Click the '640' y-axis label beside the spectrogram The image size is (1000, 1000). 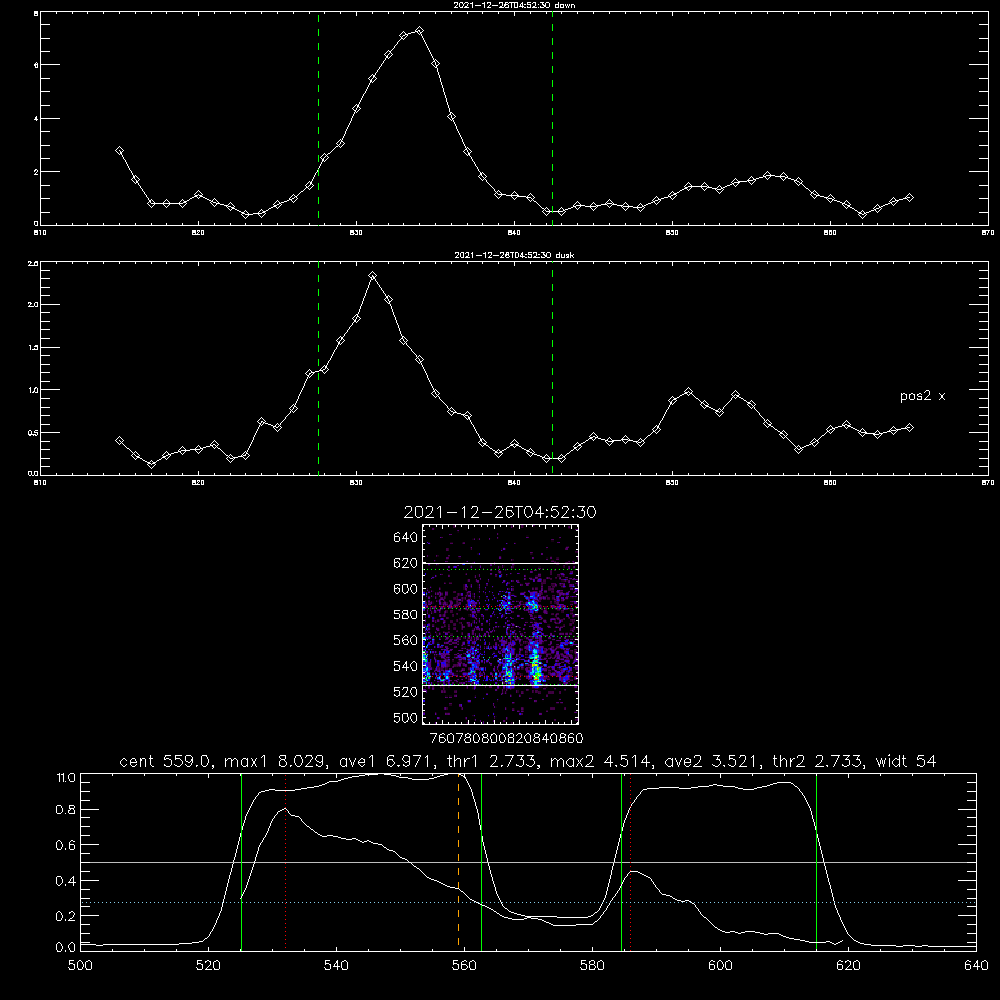(406, 538)
